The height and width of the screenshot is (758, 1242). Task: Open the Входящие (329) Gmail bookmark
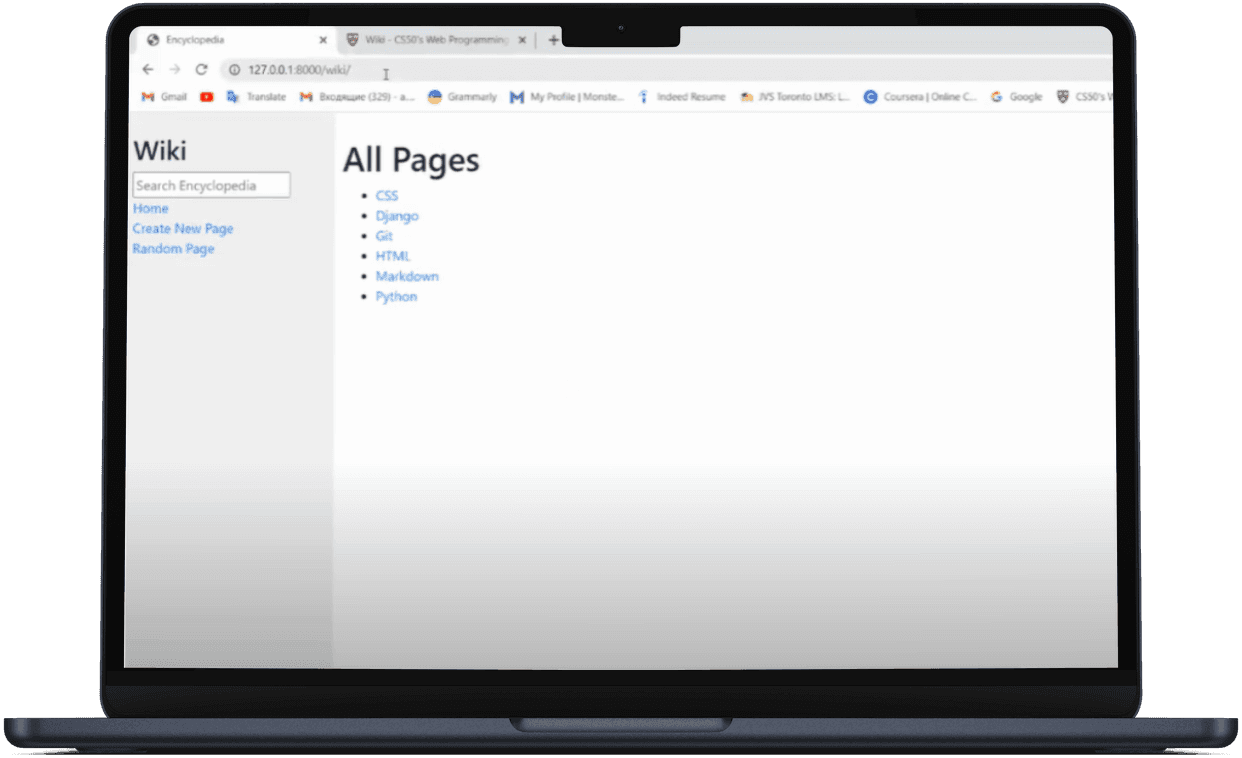(x=357, y=97)
